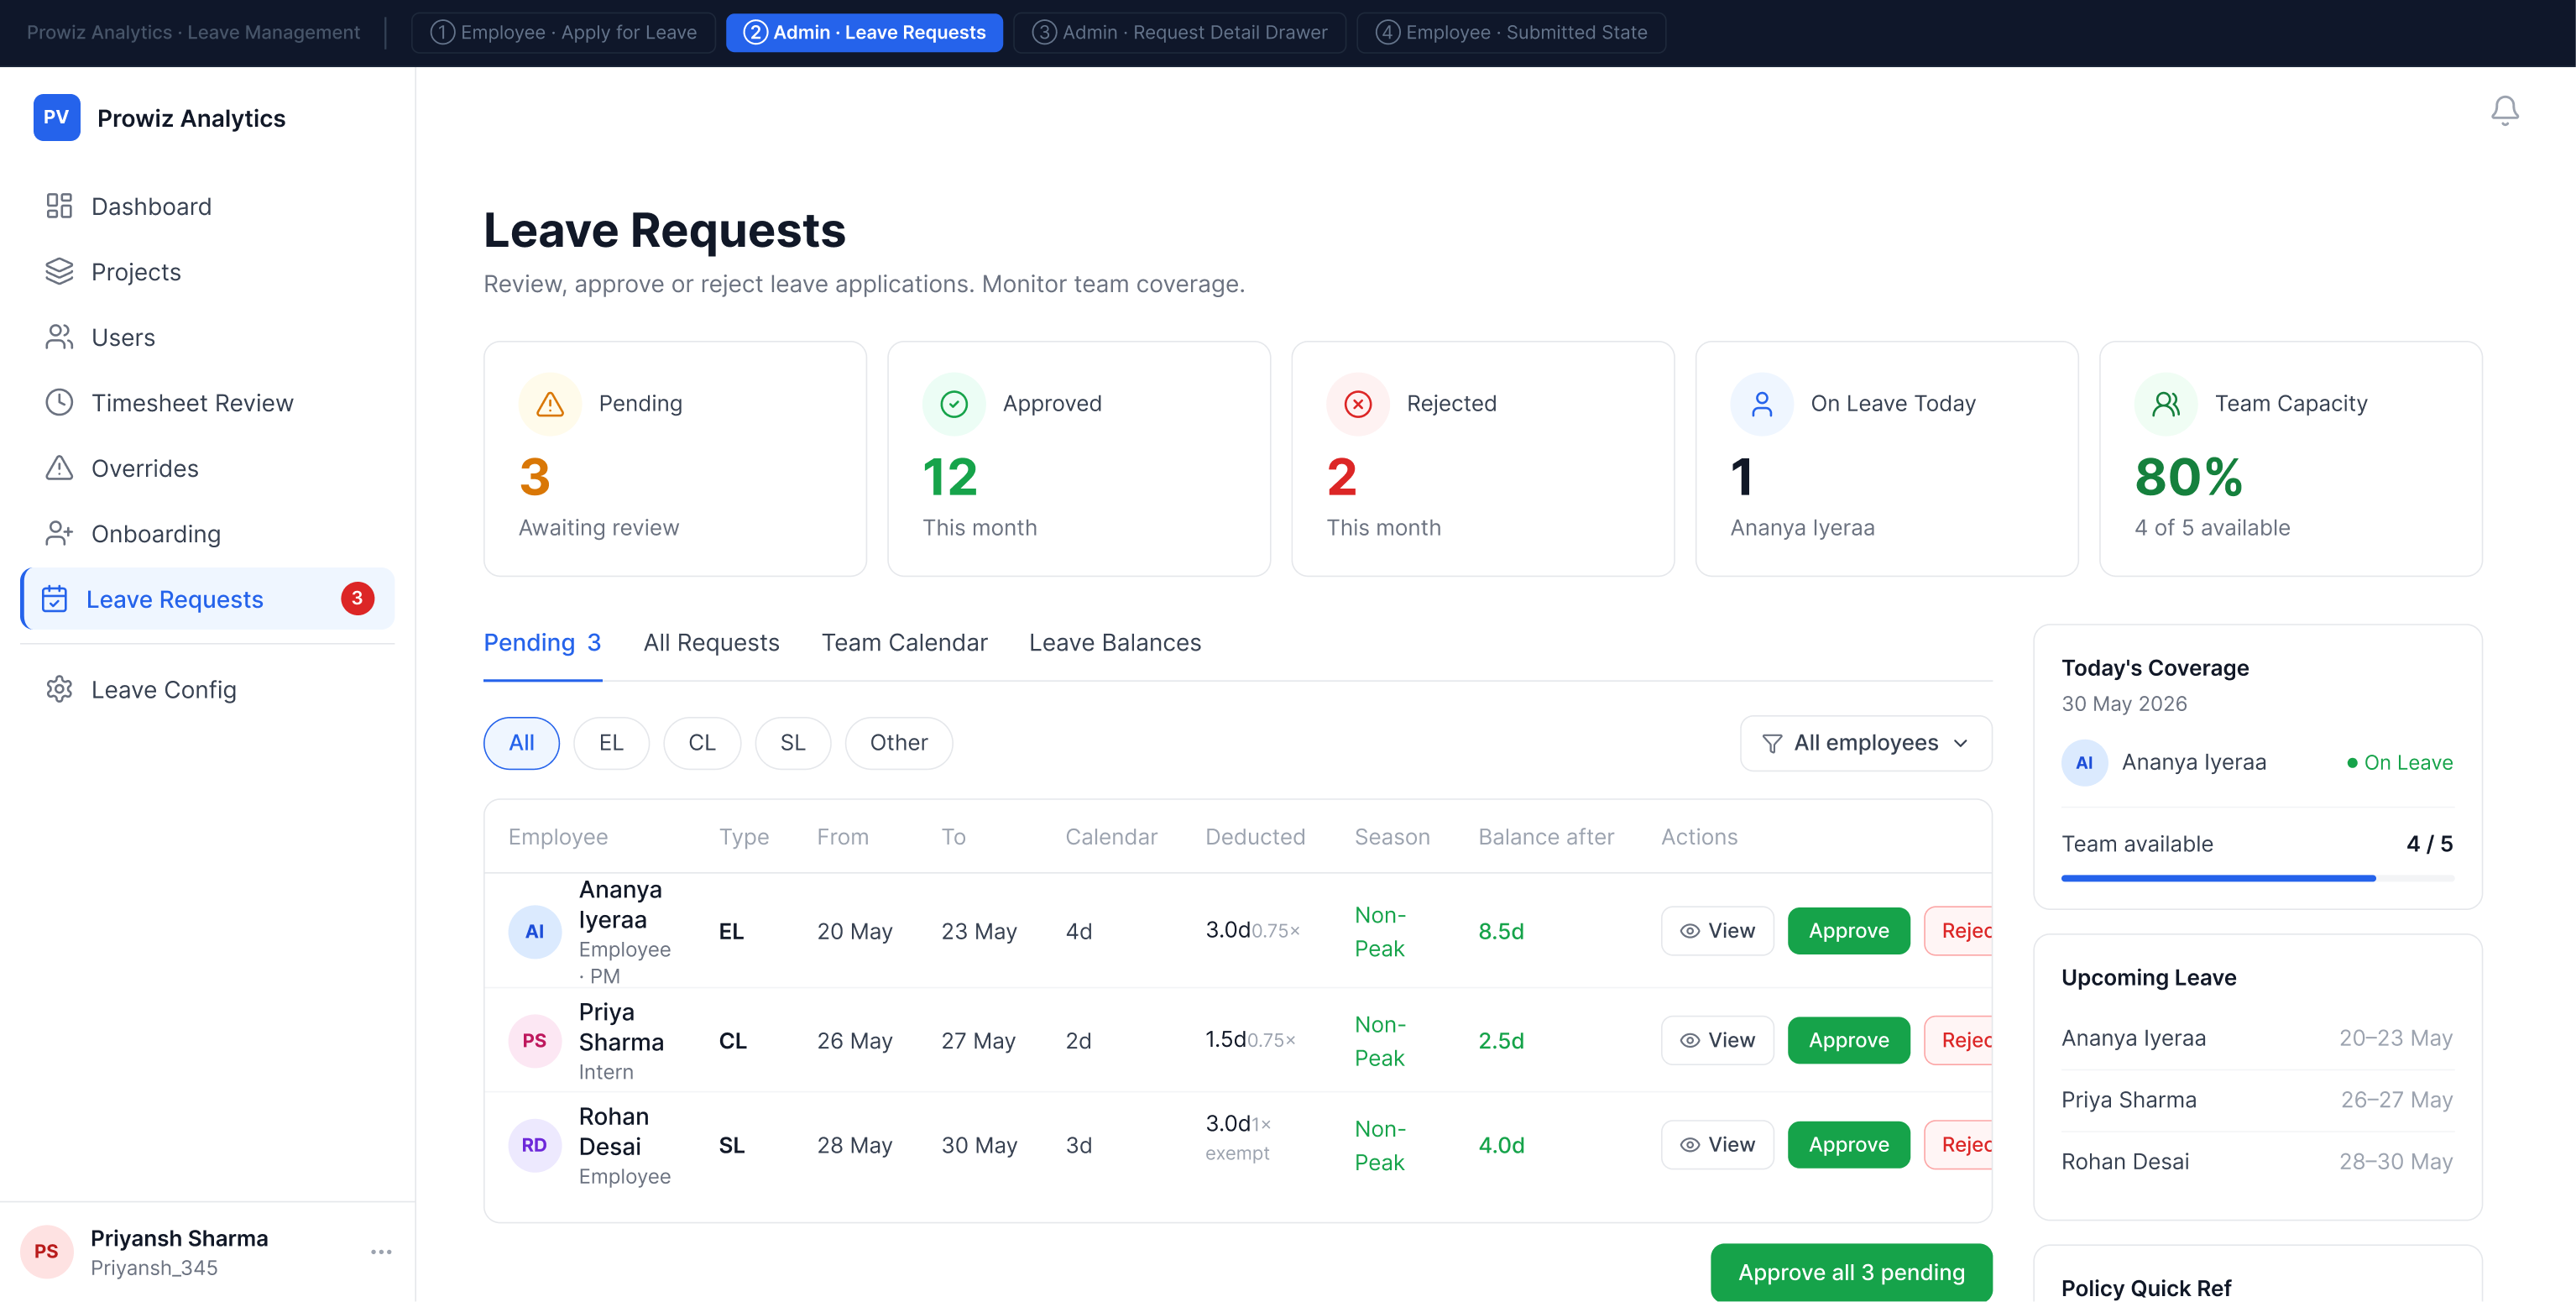This screenshot has width=2576, height=1302.
Task: View Ananya Iyeraa's leave request
Action: pyautogui.click(x=1717, y=931)
